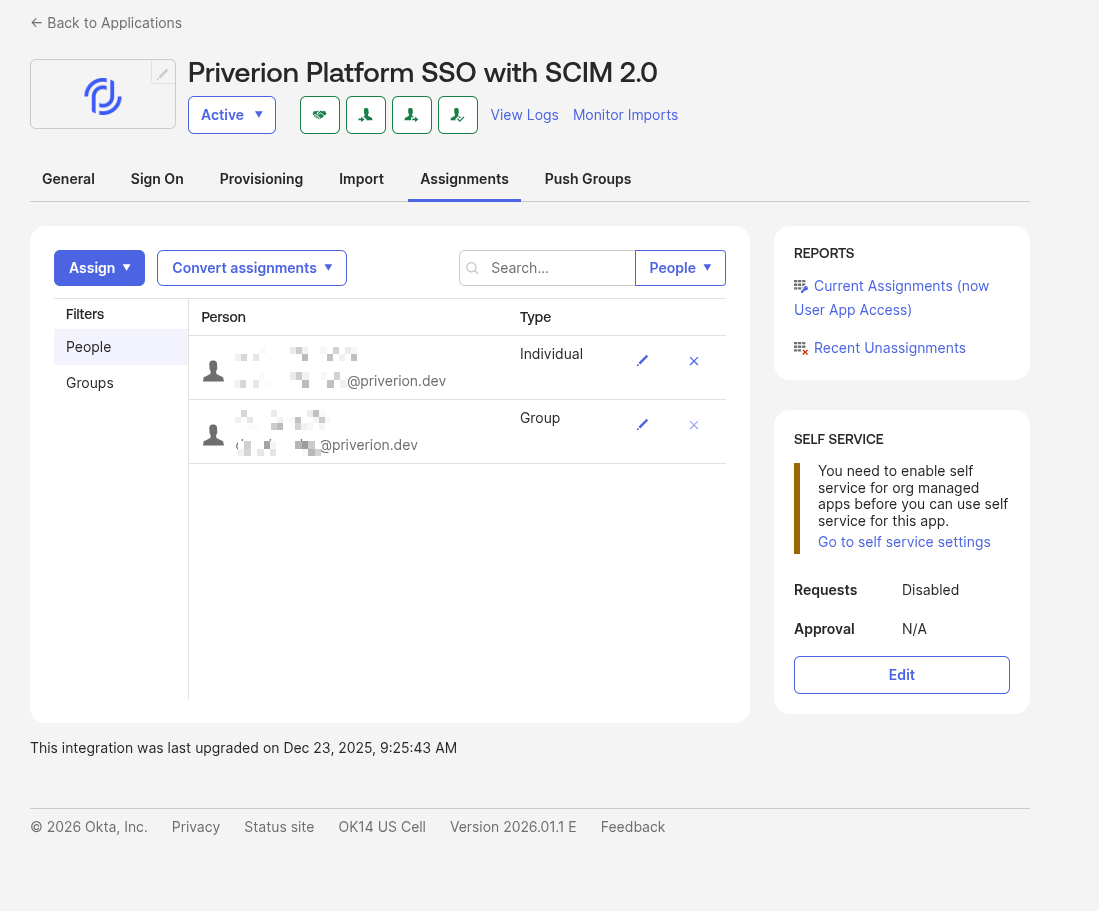Open the View Logs link
This screenshot has height=911, width=1099.
(x=524, y=115)
